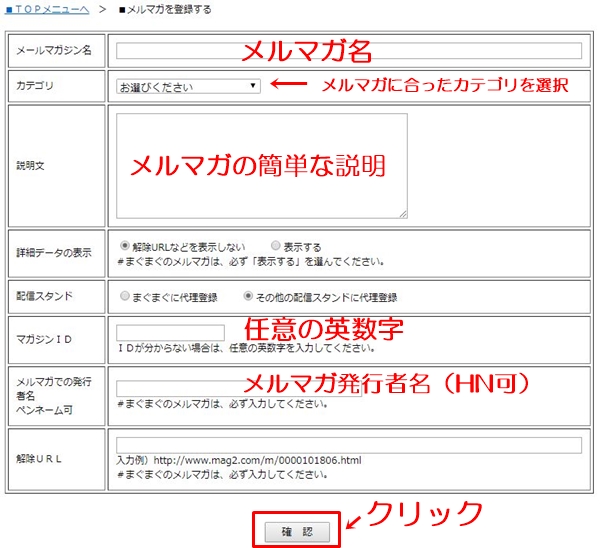Click the dropdown arrow in カテゴリ selector
Image resolution: width=600 pixels, height=548 pixels.
coord(253,86)
